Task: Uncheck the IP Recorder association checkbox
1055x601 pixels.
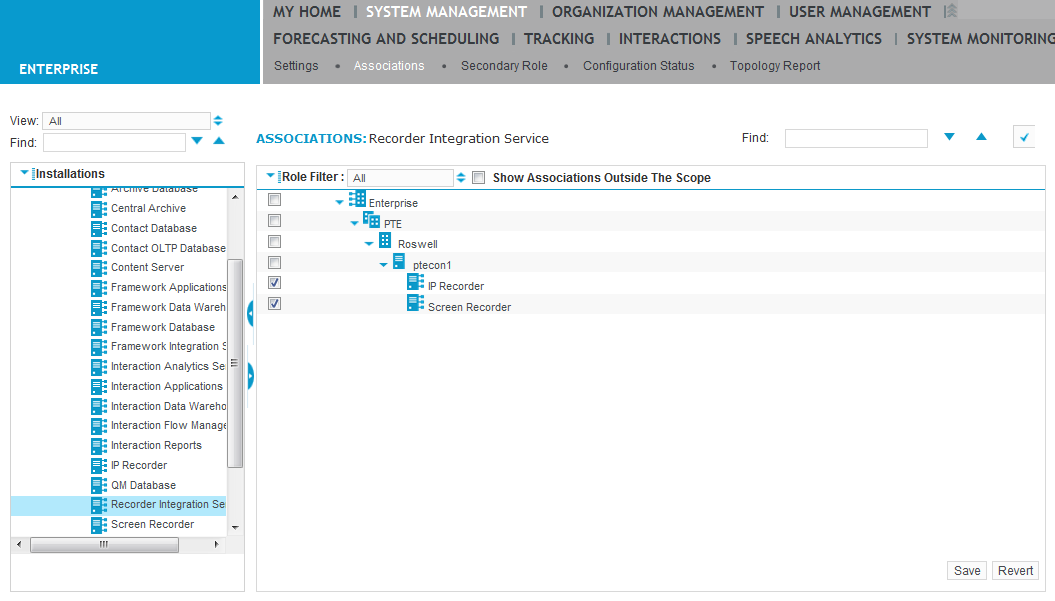Action: tap(274, 282)
